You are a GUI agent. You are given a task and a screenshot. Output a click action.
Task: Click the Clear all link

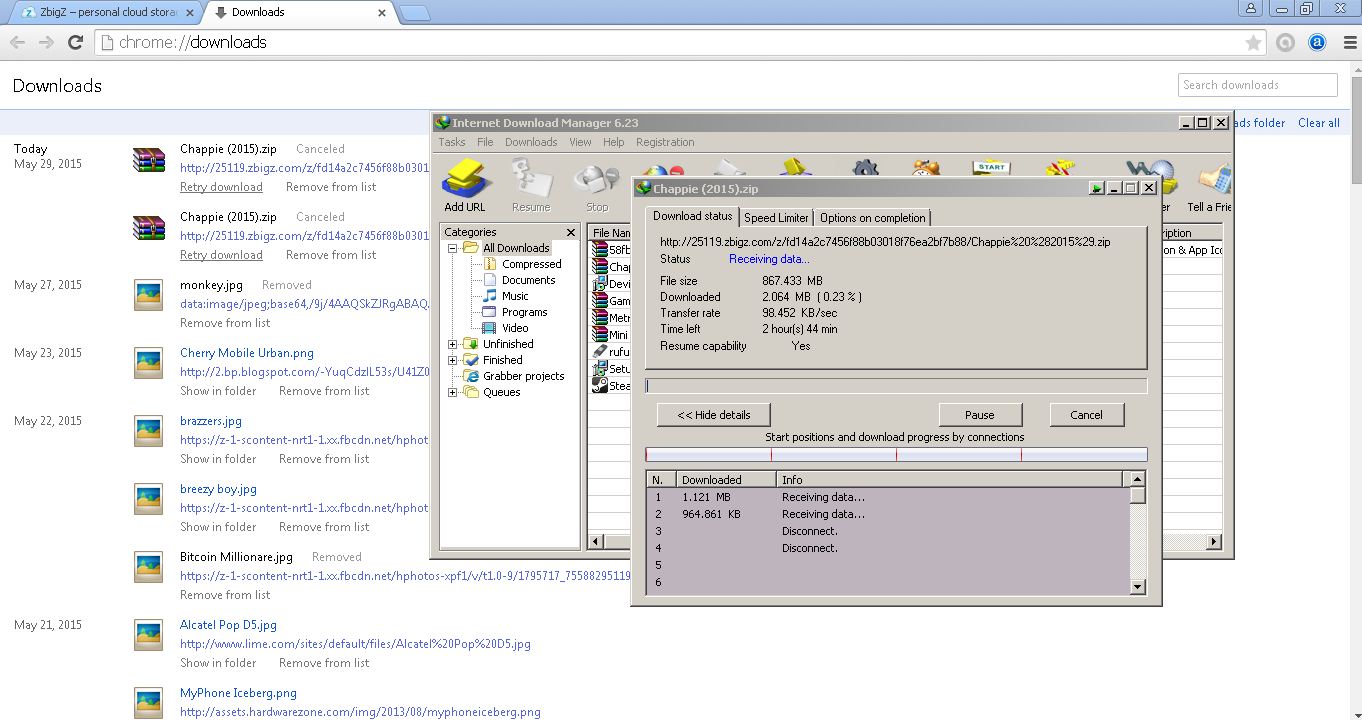pos(1319,123)
